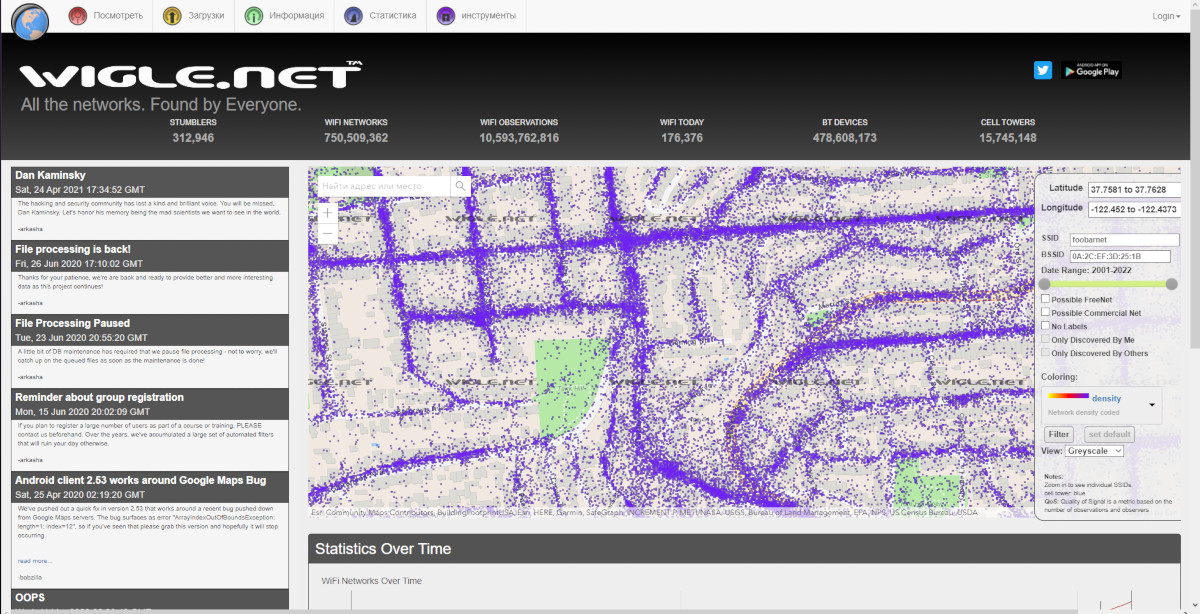Check Only Discovered By Me
Image resolution: width=1200 pixels, height=614 pixels.
[1045, 340]
